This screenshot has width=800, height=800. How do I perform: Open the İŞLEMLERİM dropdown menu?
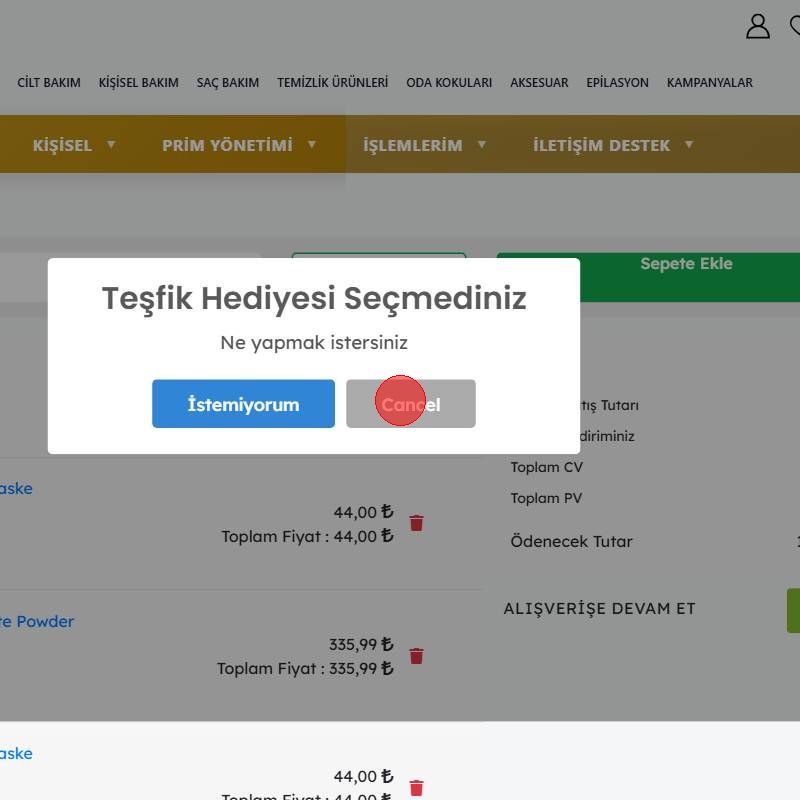(424, 145)
